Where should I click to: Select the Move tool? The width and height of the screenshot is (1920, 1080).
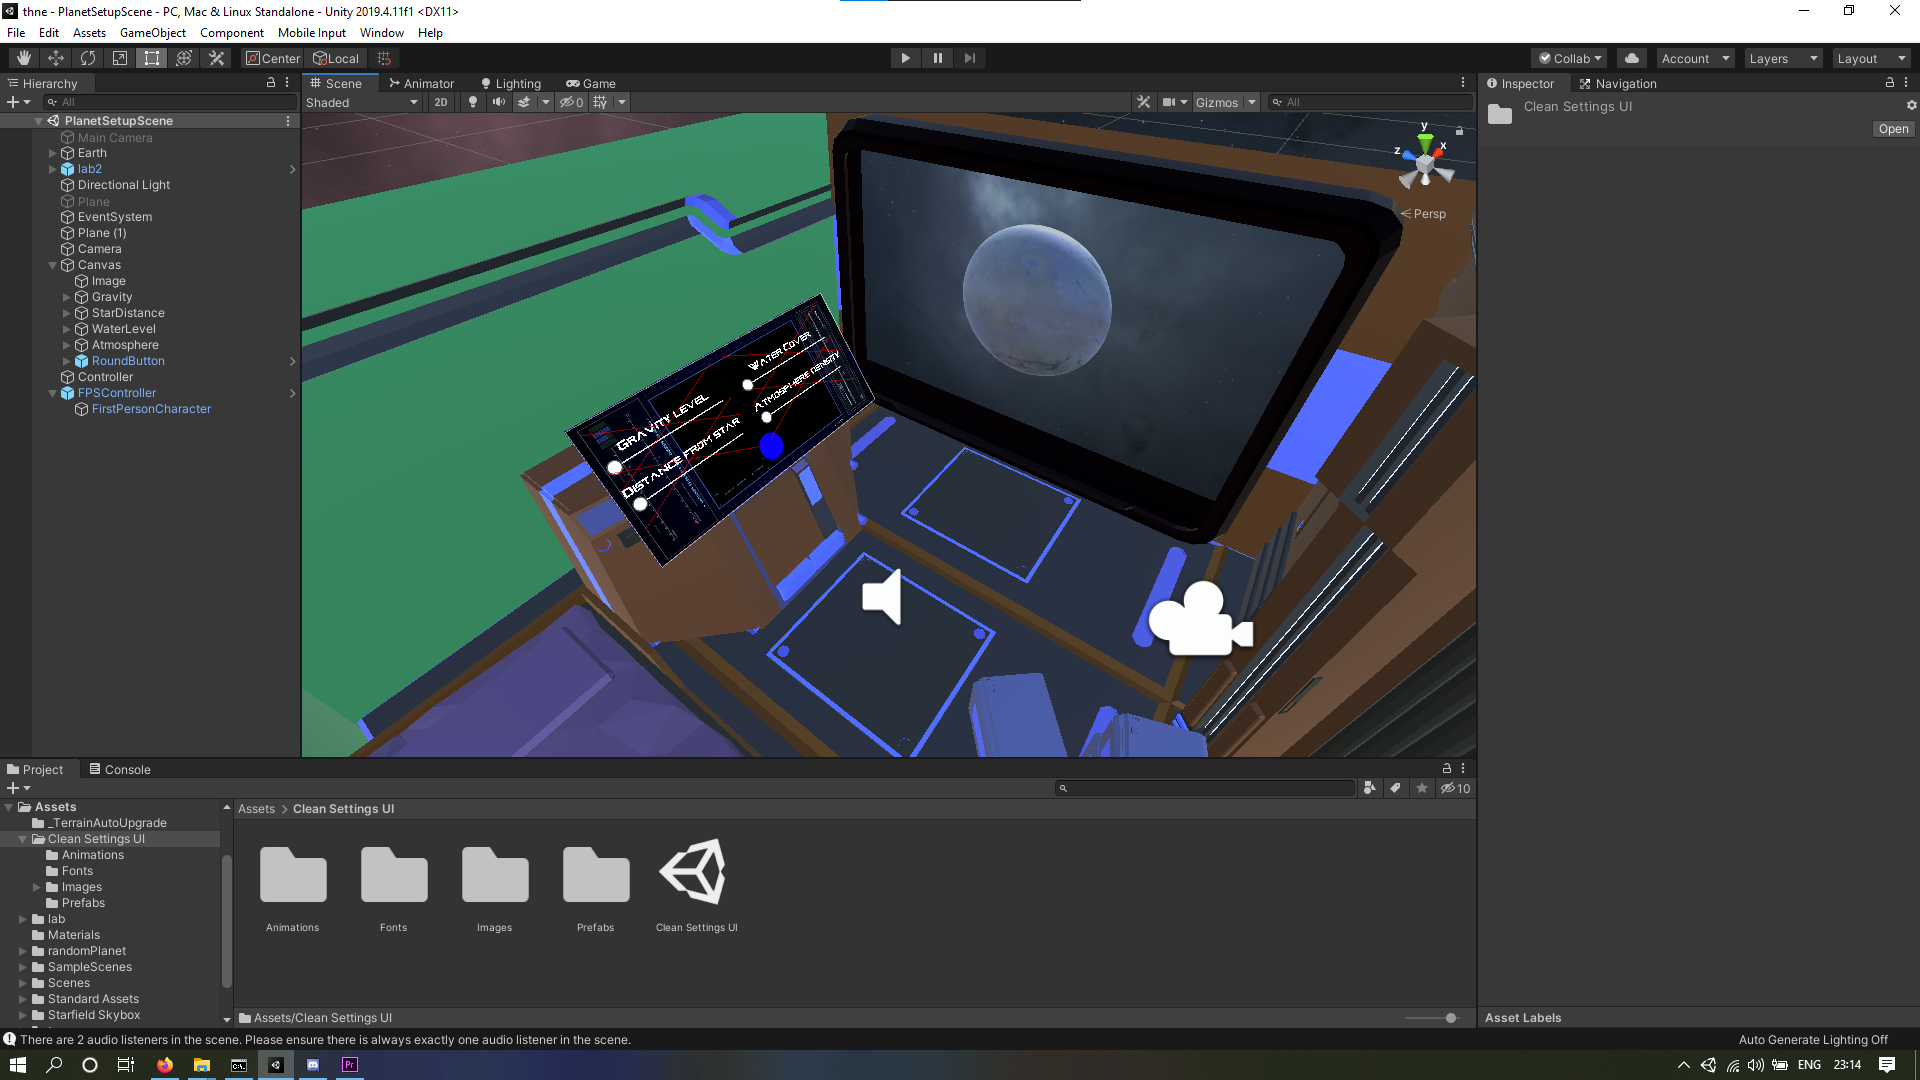click(56, 58)
